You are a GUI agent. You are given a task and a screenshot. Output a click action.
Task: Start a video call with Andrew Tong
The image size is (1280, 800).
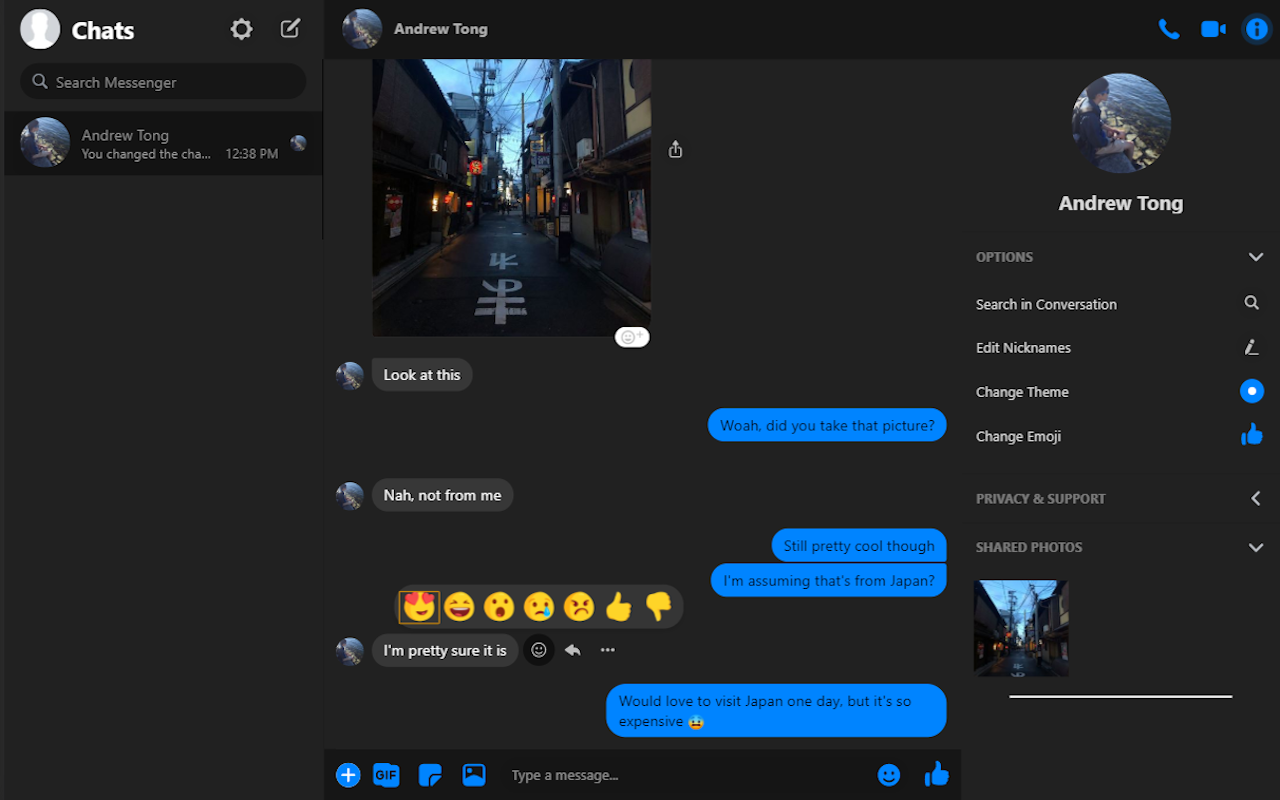coord(1213,29)
